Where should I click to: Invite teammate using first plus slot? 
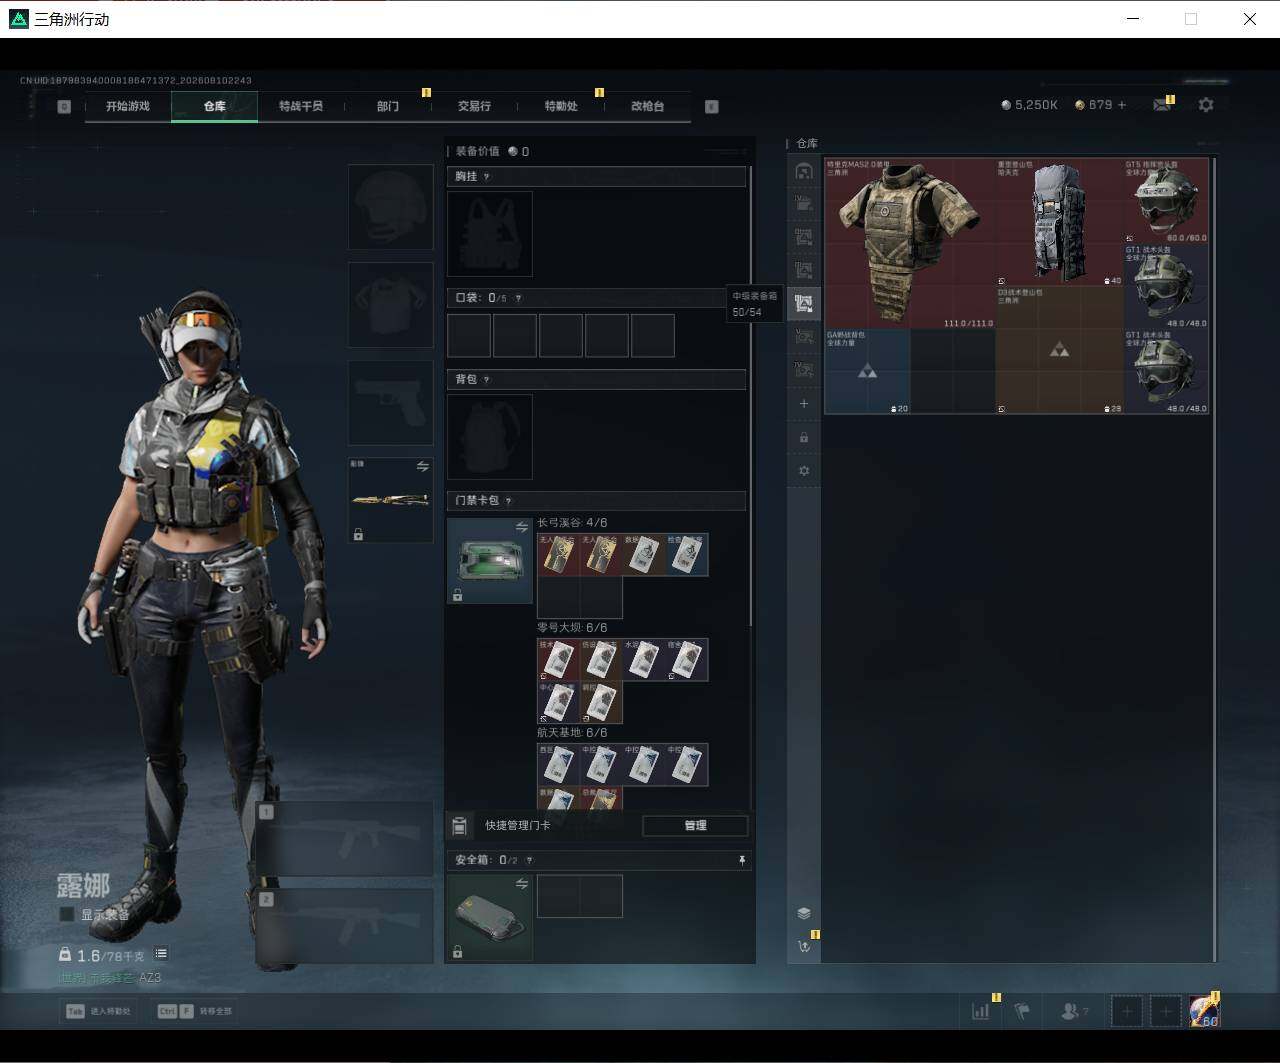[1127, 1011]
